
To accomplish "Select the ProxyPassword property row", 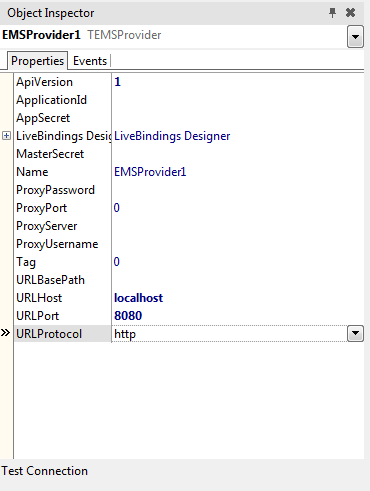I will (189, 190).
